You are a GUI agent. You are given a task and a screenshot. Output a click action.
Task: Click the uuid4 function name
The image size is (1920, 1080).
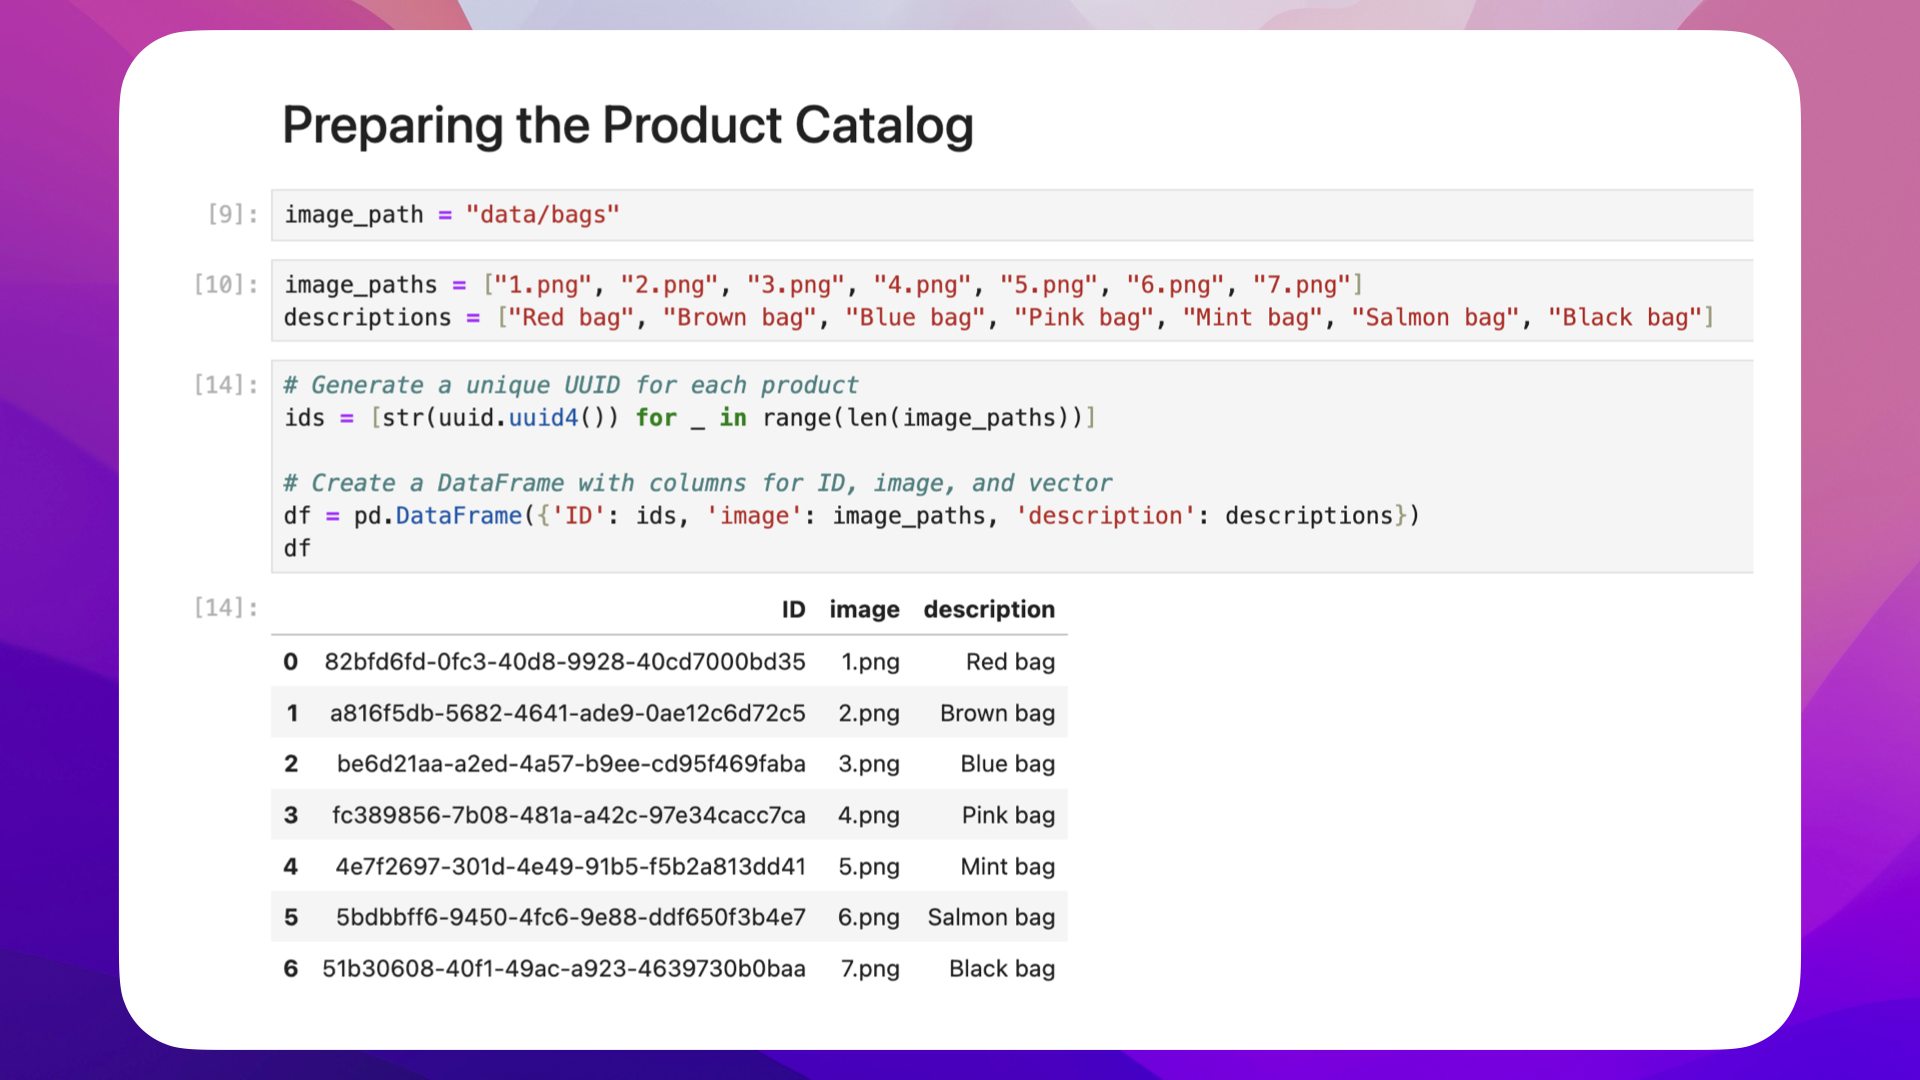click(x=543, y=418)
